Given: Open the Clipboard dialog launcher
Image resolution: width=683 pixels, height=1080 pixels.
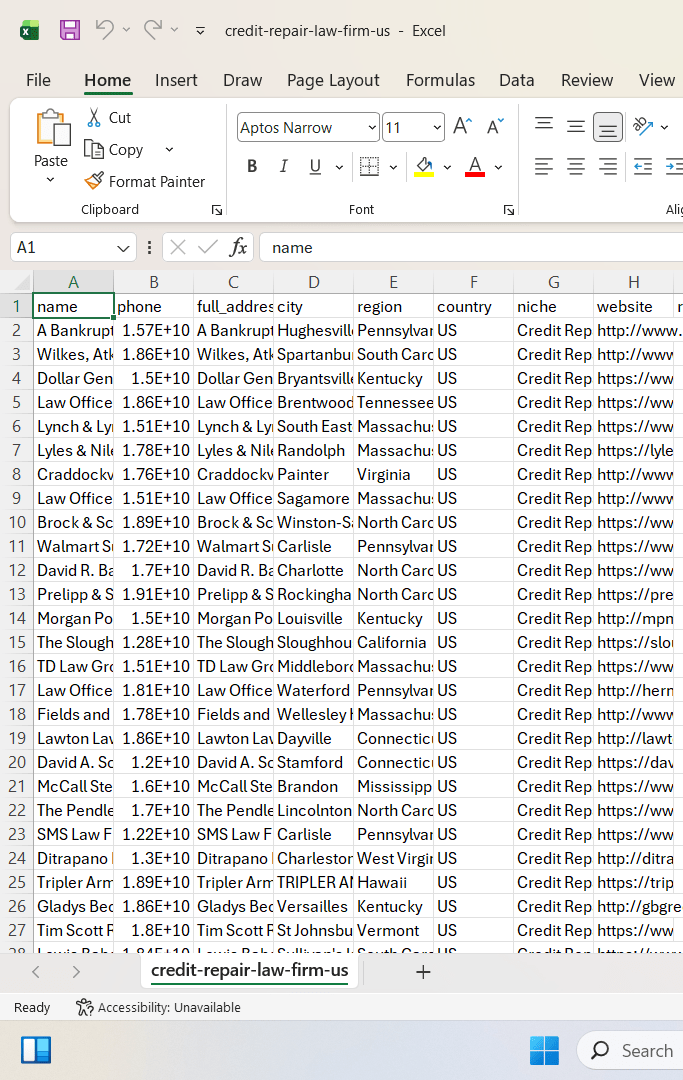Looking at the screenshot, I should tap(217, 210).
